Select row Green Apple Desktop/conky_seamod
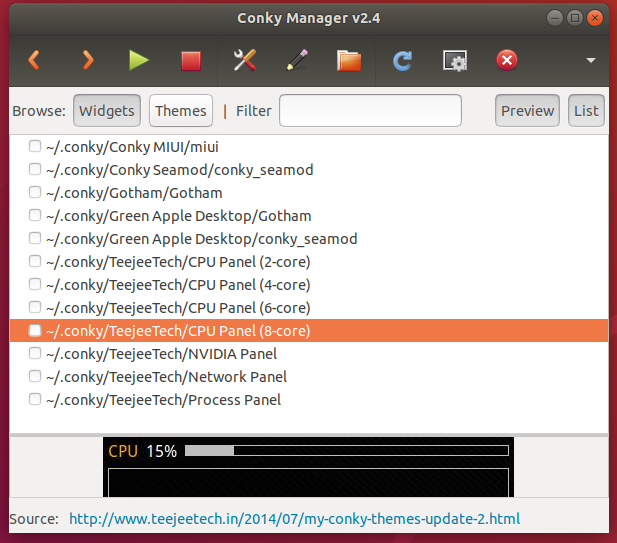 pyautogui.click(x=309, y=238)
